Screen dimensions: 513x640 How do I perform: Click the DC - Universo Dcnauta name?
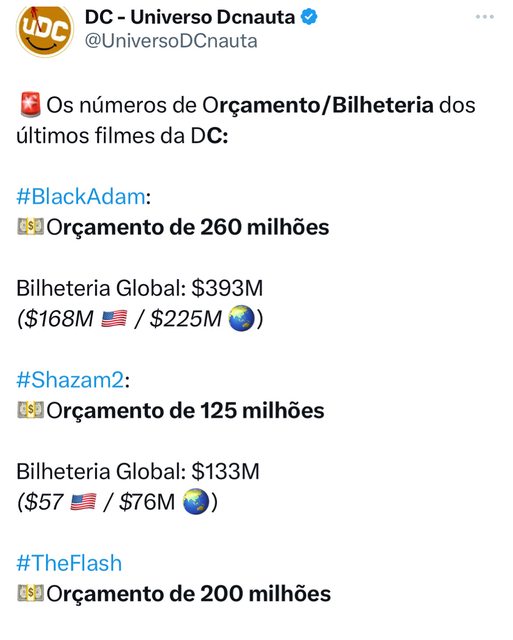pyautogui.click(x=190, y=17)
